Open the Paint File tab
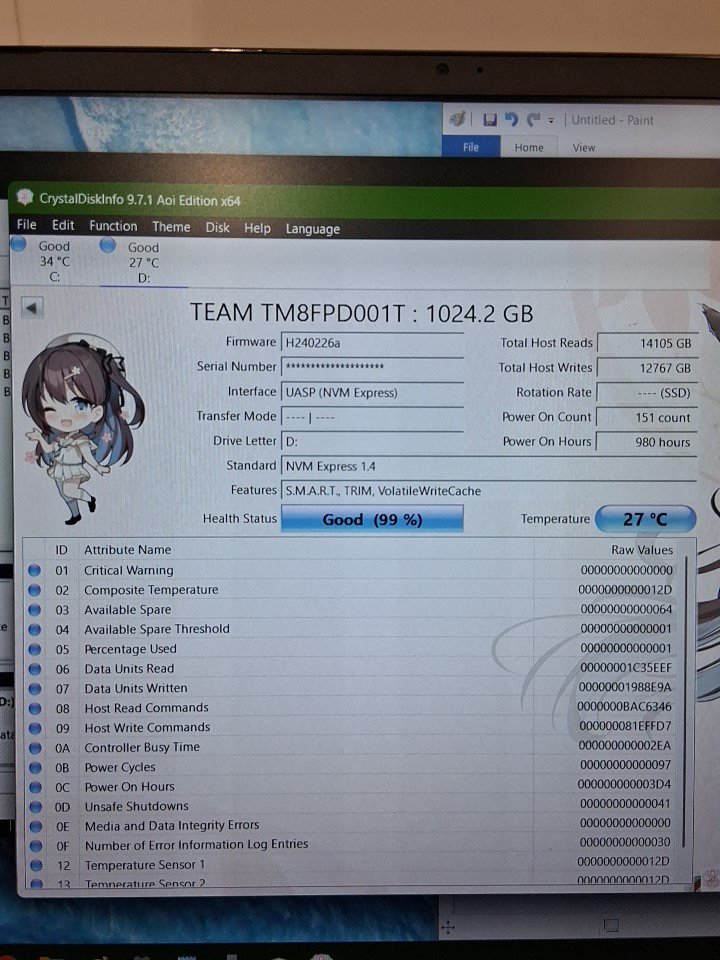 point(471,147)
